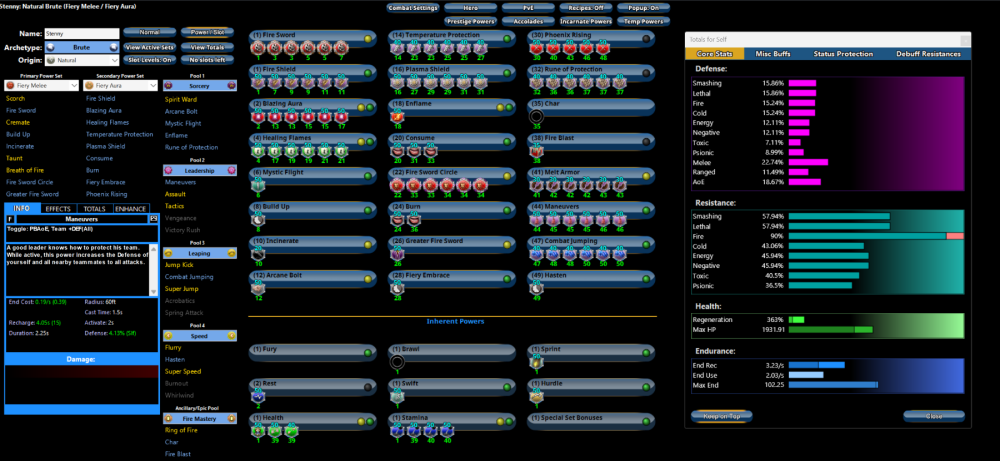This screenshot has width=1000, height=461.
Task: Click the enhancement slot under Mystic Flight
Action: tap(258, 183)
